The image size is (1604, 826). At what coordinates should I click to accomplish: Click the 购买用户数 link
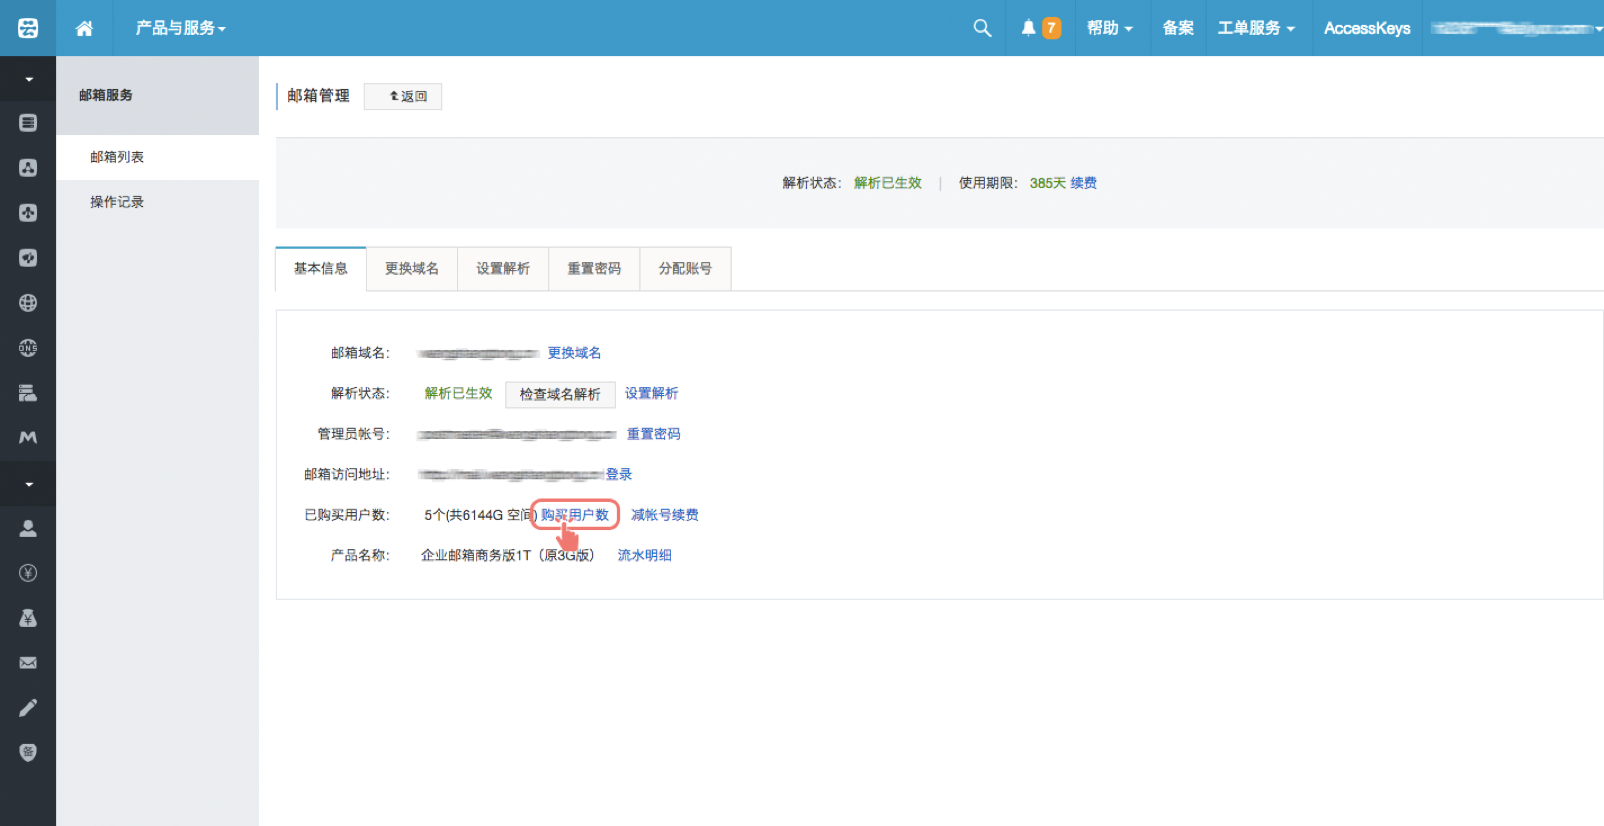[x=575, y=515]
